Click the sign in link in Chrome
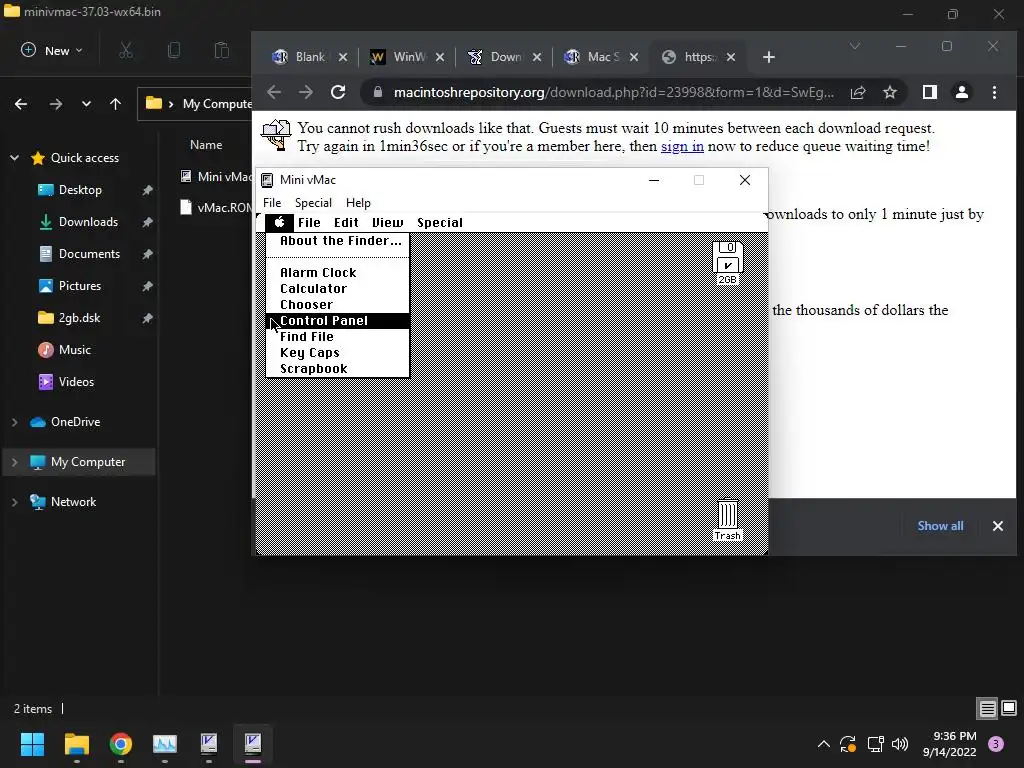This screenshot has height=768, width=1024. [x=682, y=146]
